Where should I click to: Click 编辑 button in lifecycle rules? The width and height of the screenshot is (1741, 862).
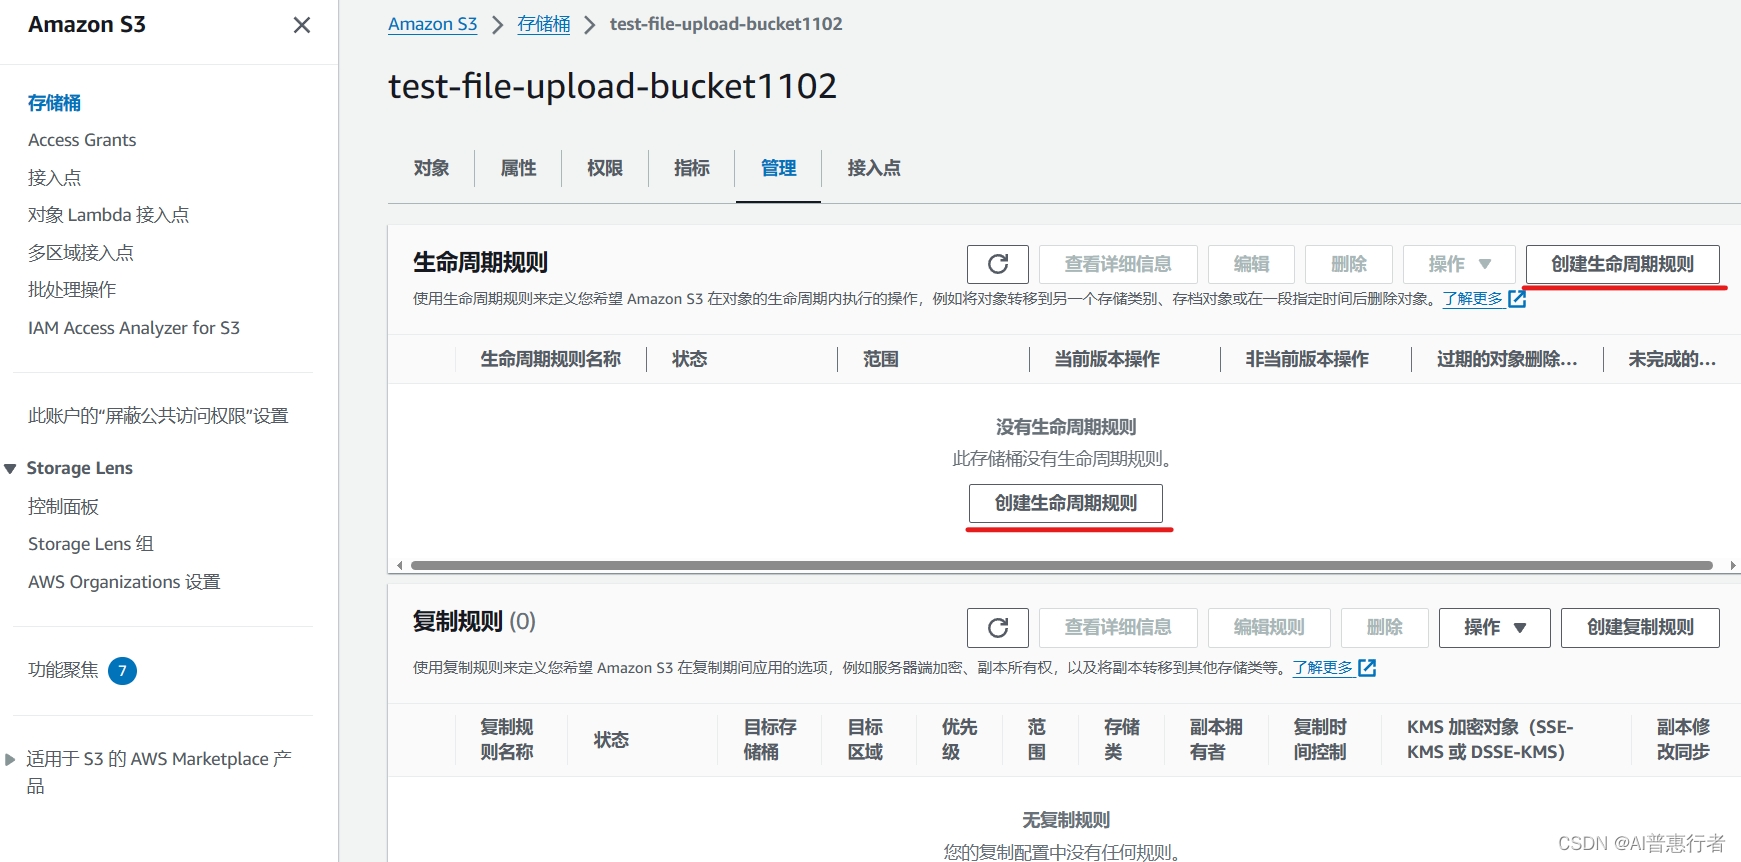(x=1251, y=264)
